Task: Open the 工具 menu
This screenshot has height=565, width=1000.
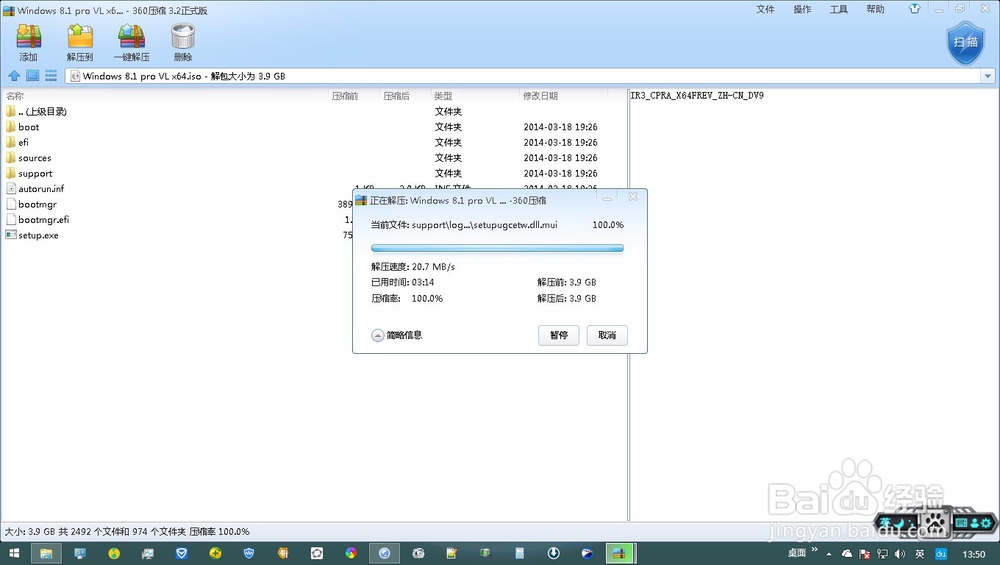Action: click(839, 9)
